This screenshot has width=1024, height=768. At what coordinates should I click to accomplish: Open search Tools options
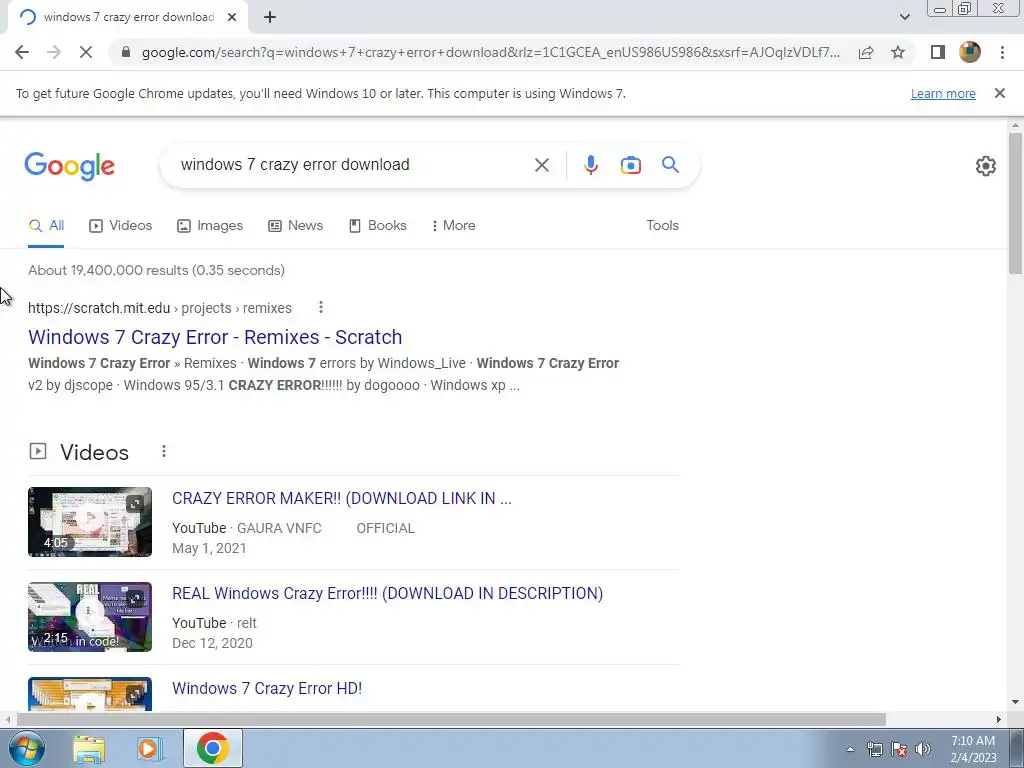662,225
